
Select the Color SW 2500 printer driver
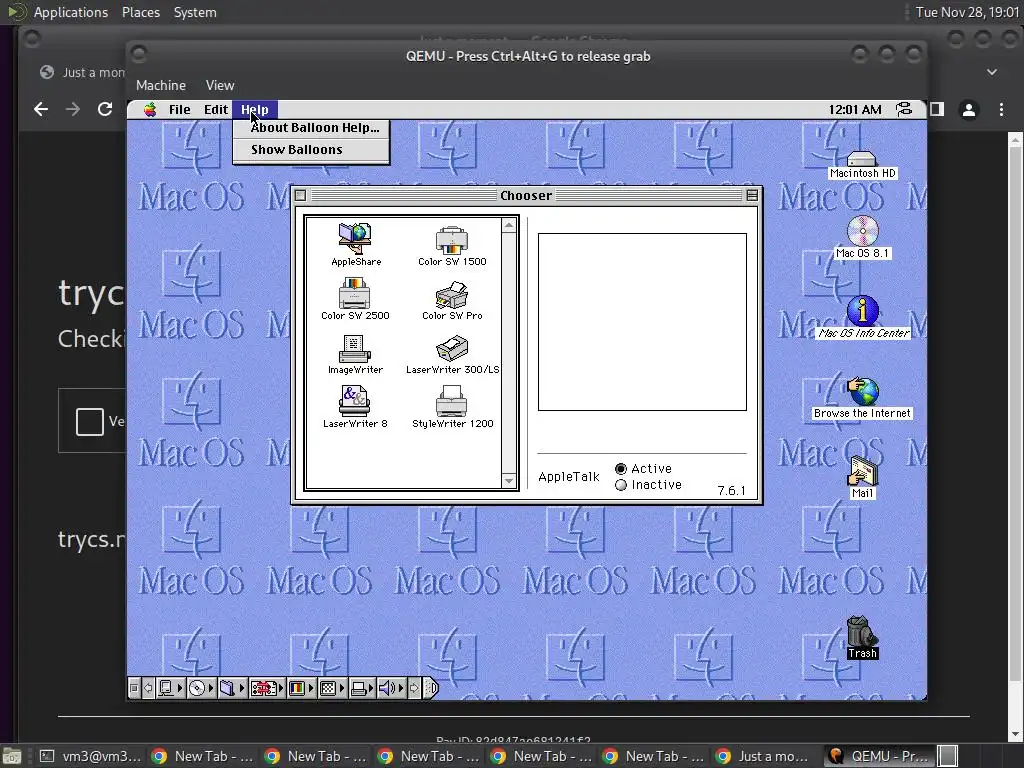pos(355,299)
